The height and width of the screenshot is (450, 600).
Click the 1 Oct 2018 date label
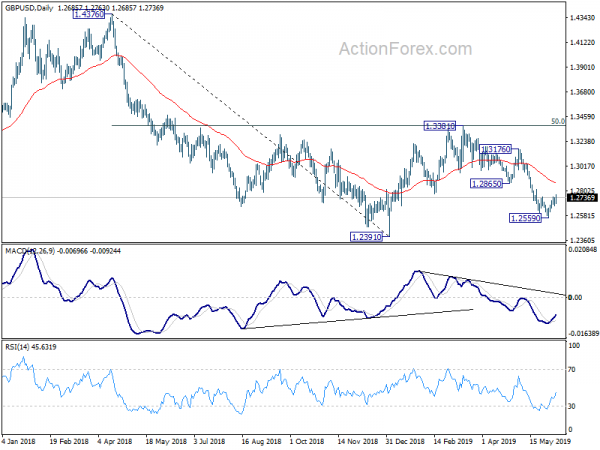click(x=307, y=441)
